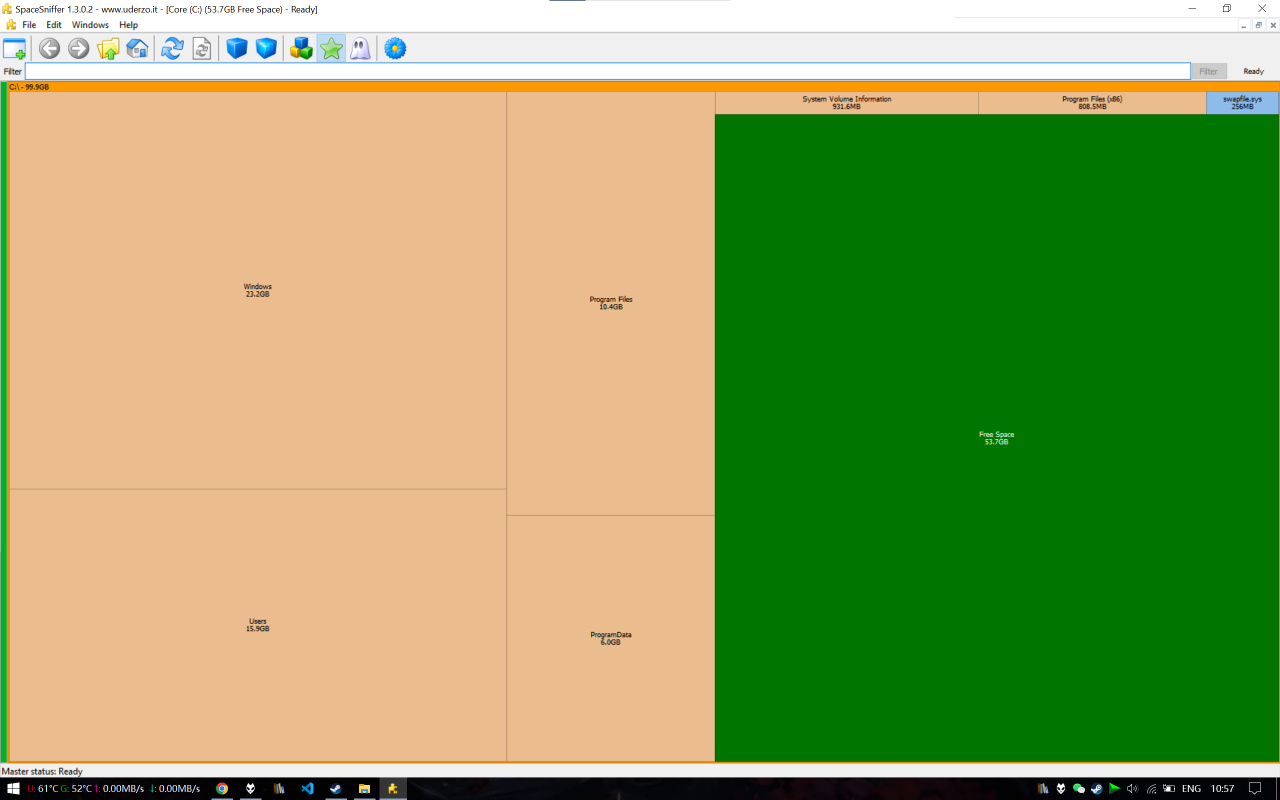Open the Help menu
Screen dimensions: 1280x800
128,25
